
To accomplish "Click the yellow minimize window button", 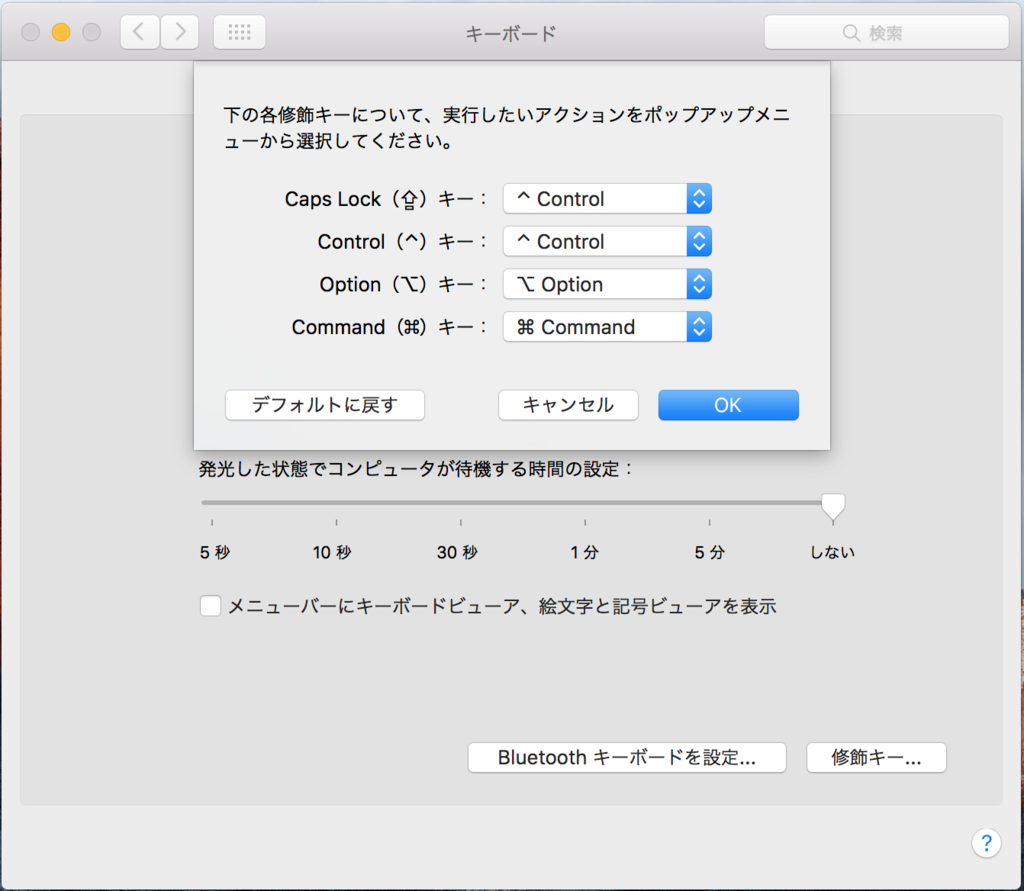I will [x=61, y=32].
